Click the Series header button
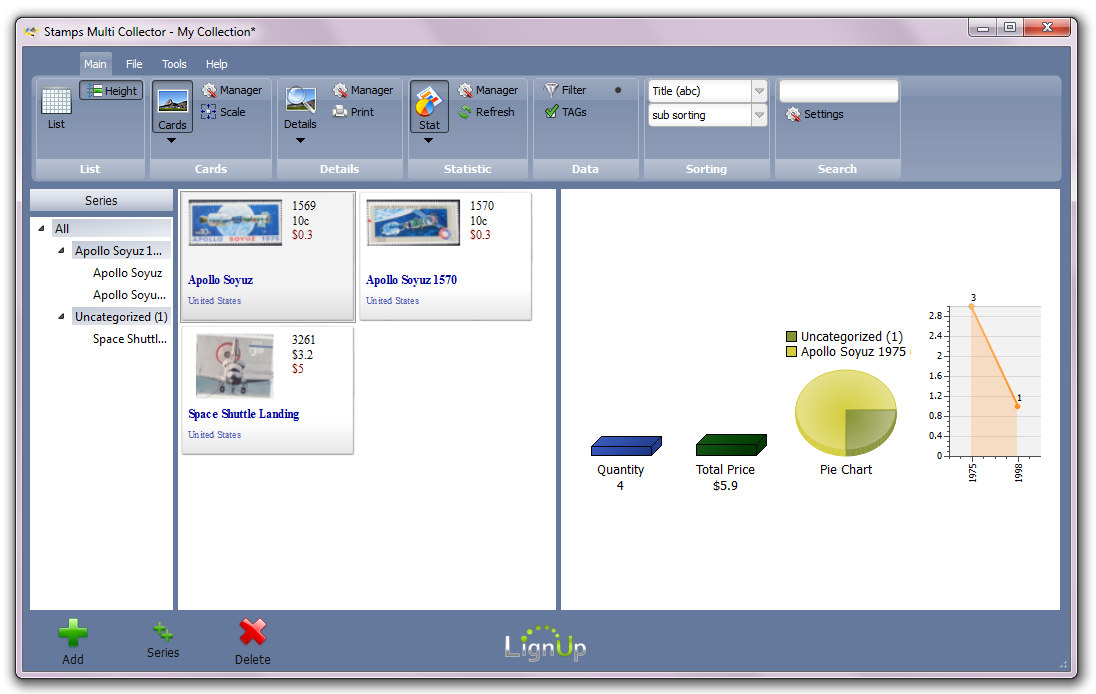This screenshot has height=694, width=1096. tap(101, 201)
